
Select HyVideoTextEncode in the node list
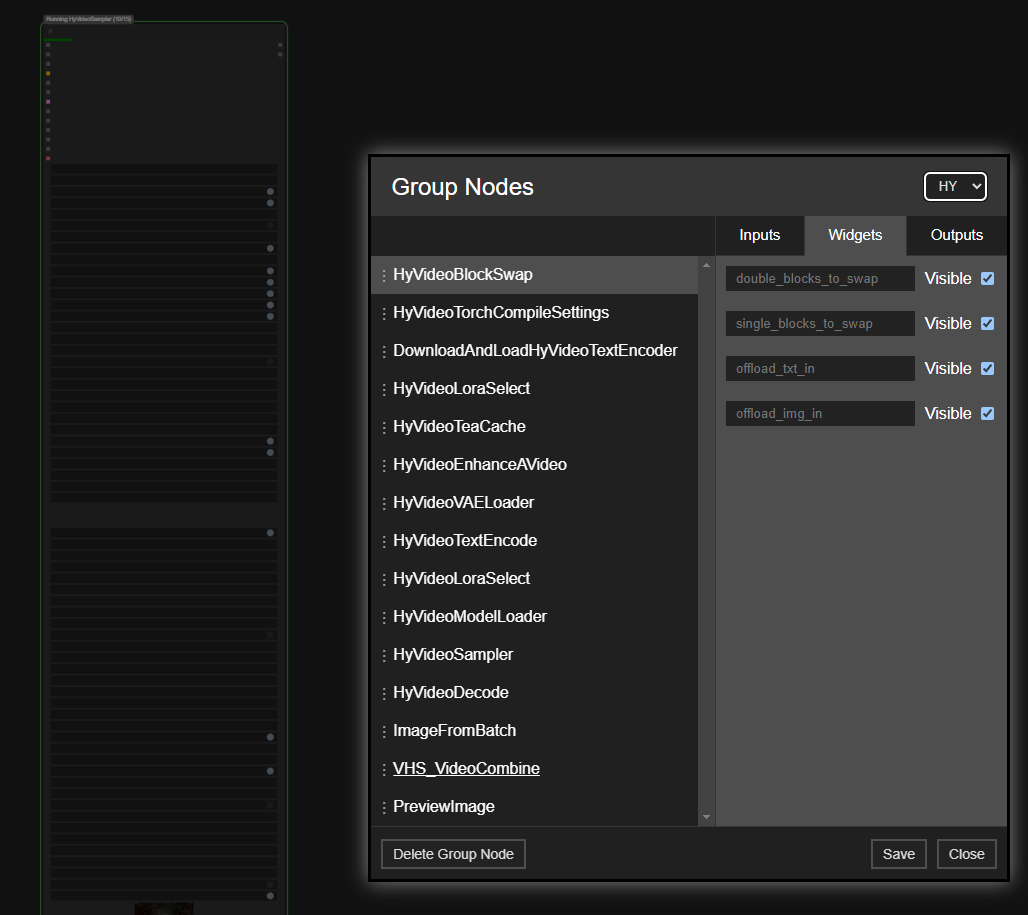coord(534,541)
